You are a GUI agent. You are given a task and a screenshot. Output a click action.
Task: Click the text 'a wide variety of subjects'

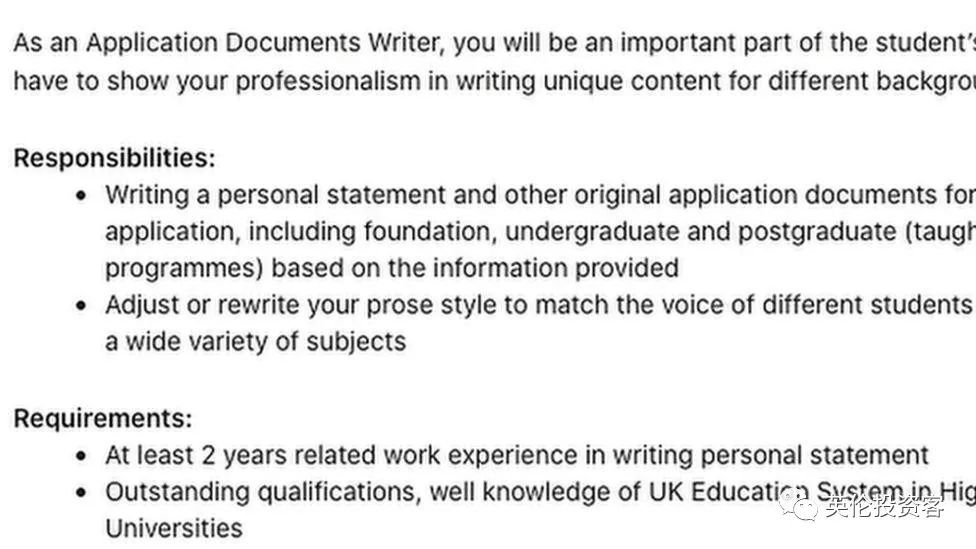point(255,342)
